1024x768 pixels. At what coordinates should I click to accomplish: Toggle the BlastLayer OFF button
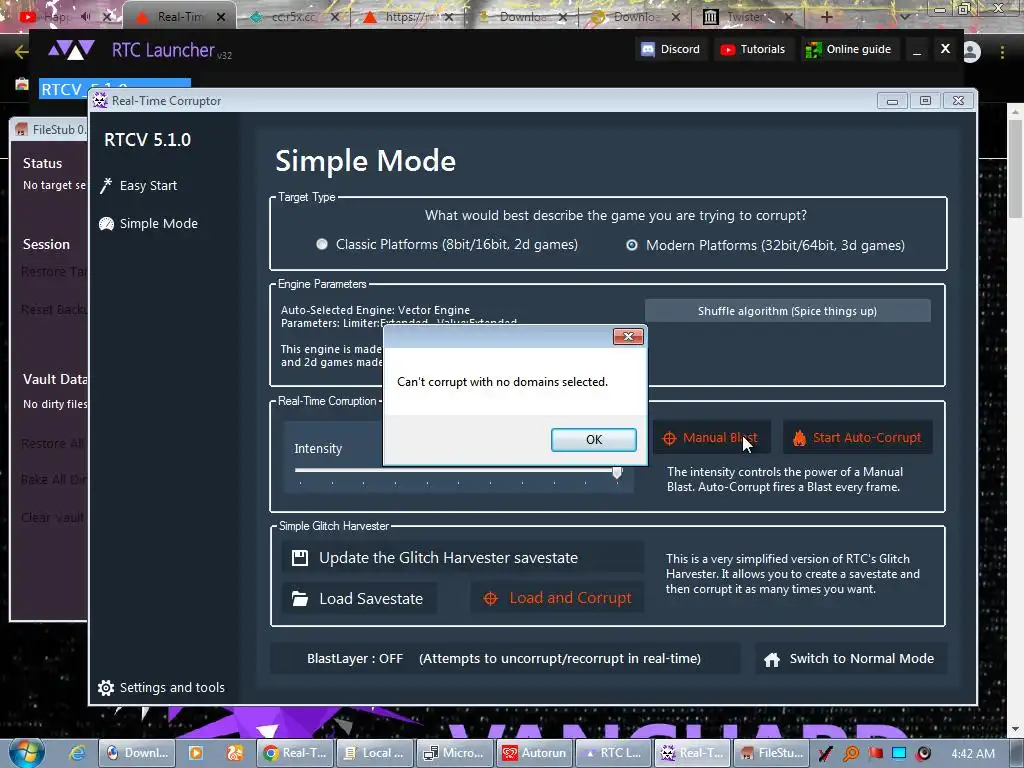505,658
